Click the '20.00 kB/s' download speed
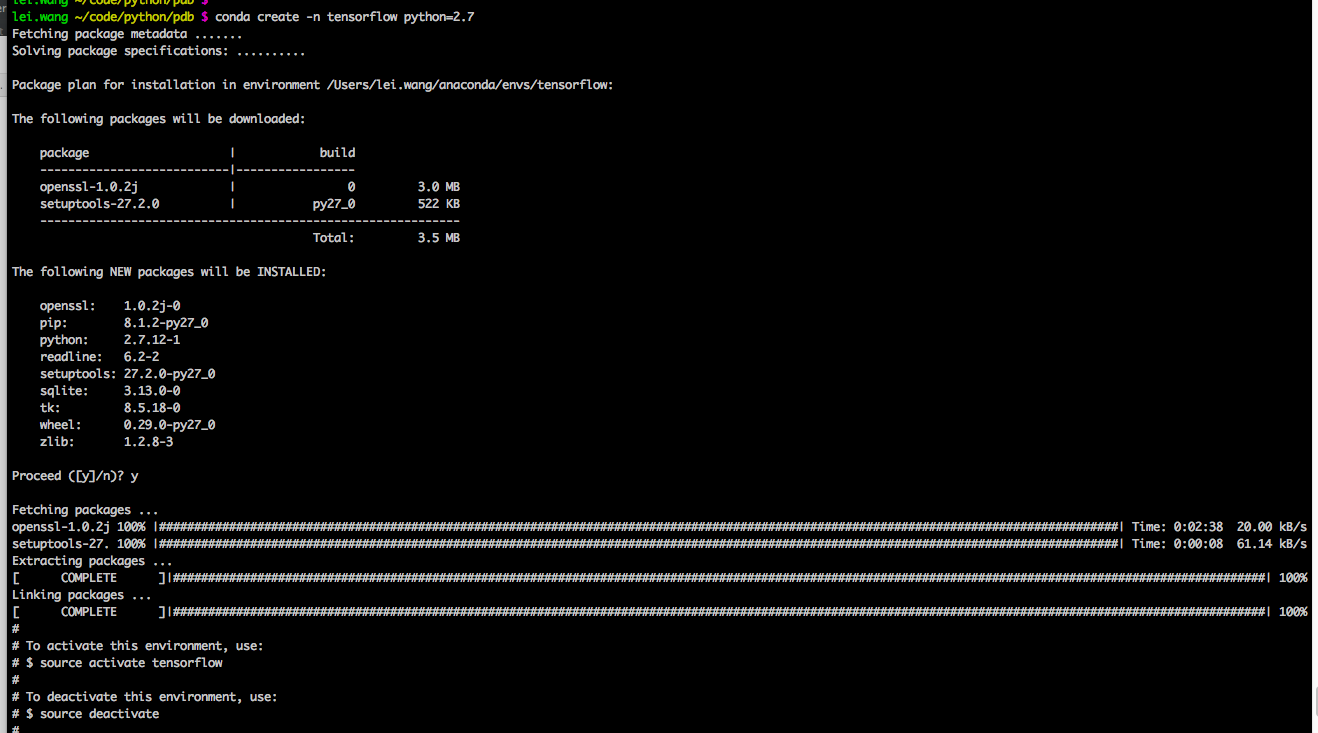Viewport: 1318px width, 733px height. (x=1272, y=527)
